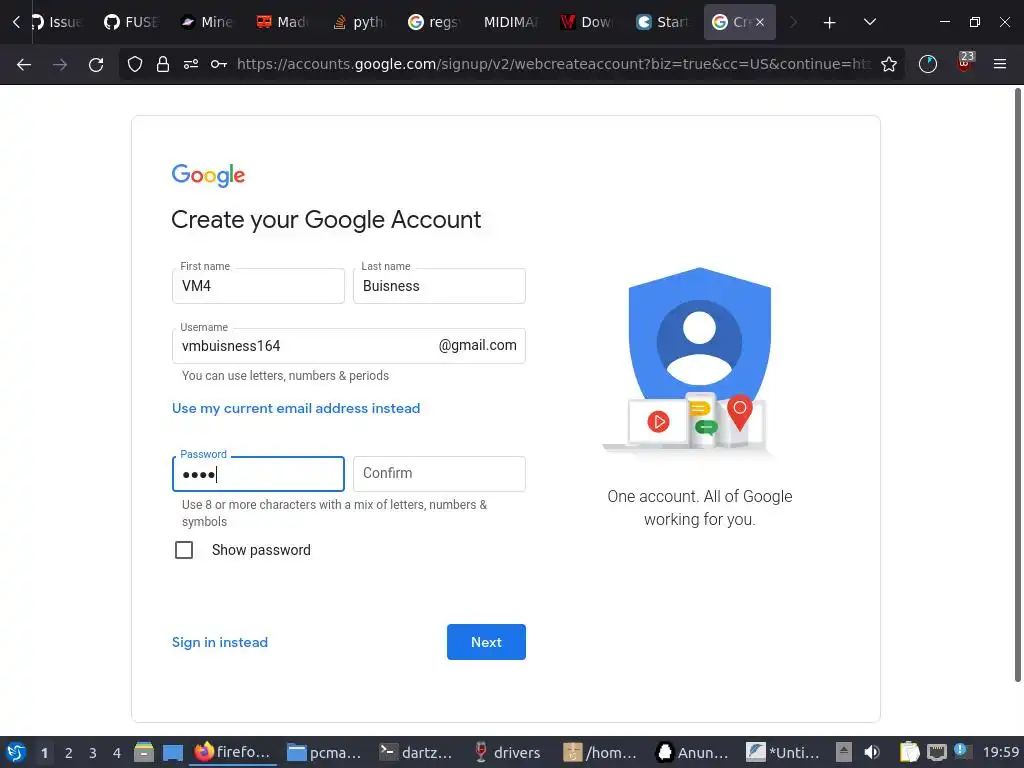Switch to workspace 2
This screenshot has height=768, width=1024.
click(x=69, y=753)
